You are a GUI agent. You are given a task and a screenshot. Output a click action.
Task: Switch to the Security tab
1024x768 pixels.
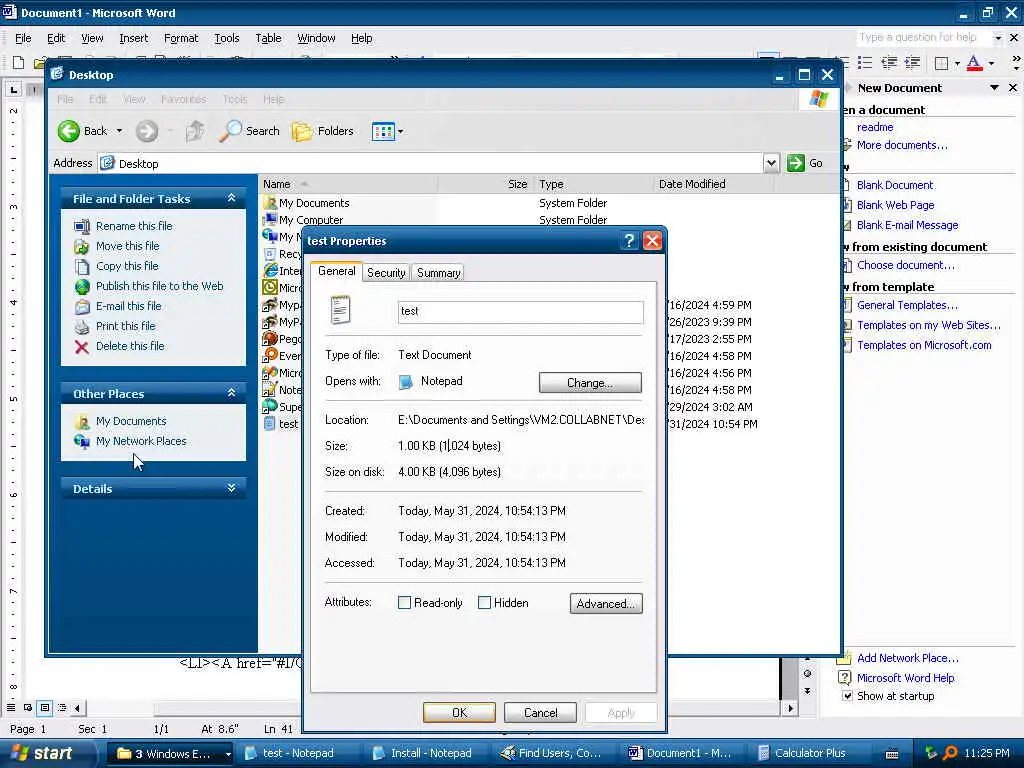(386, 273)
